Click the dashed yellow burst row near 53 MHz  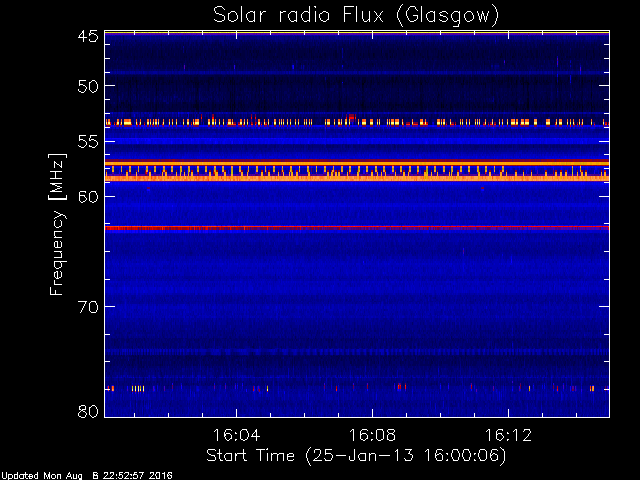[357, 122]
